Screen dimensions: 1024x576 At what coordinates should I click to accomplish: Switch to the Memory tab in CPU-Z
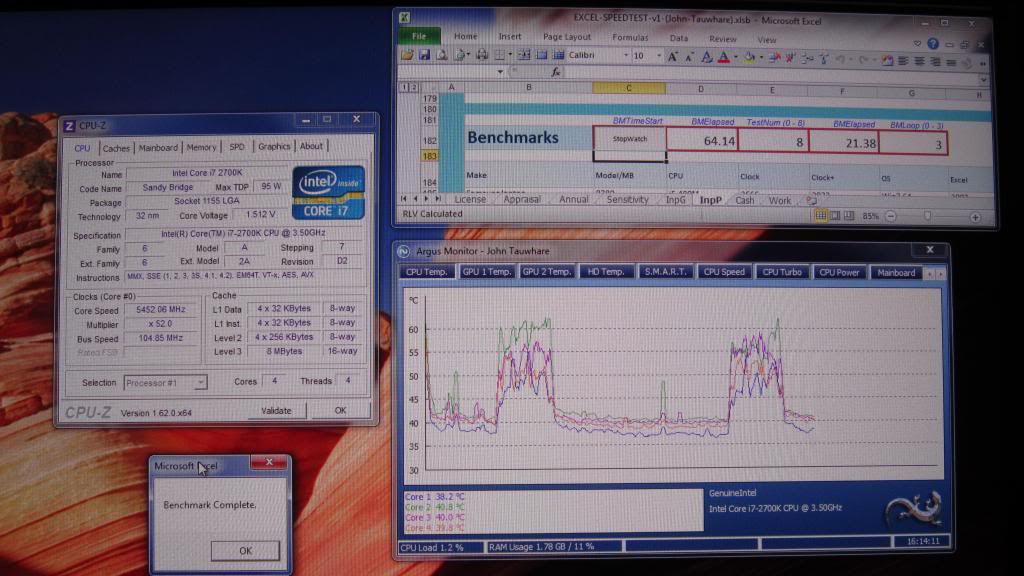[201, 148]
